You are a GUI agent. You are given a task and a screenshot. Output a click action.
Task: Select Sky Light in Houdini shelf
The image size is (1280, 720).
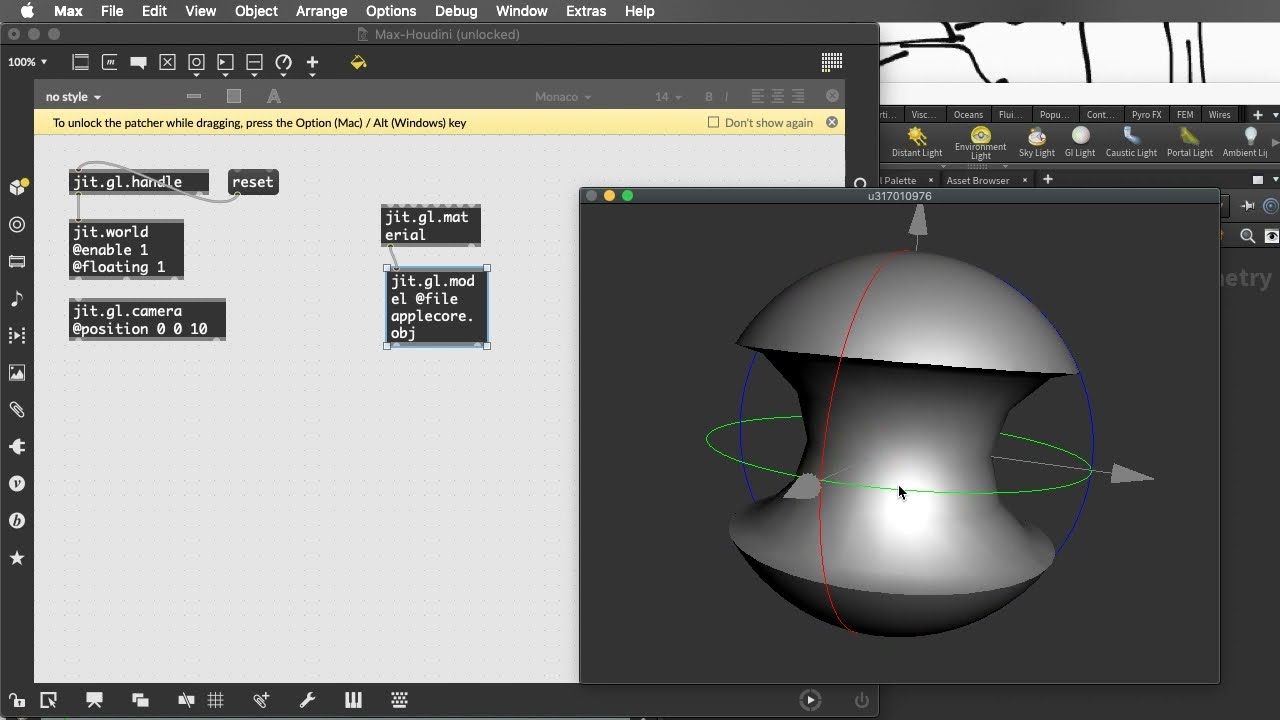coord(1037,142)
